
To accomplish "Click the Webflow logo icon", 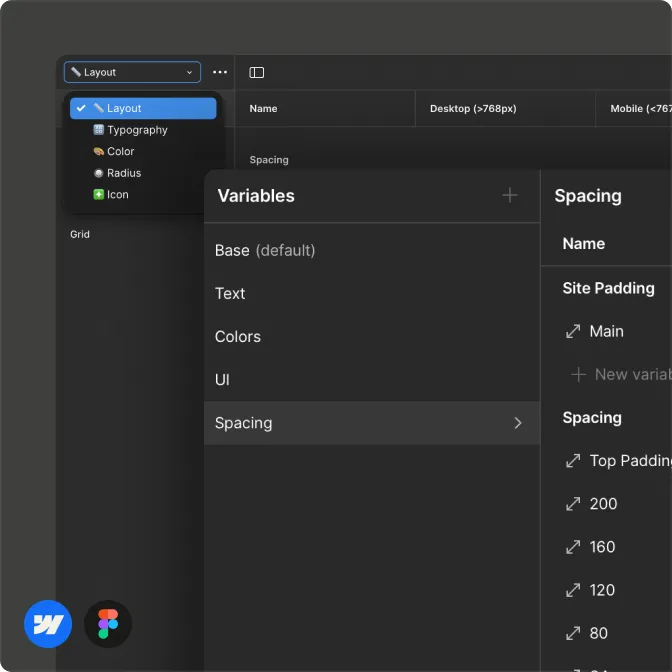I will (48, 625).
